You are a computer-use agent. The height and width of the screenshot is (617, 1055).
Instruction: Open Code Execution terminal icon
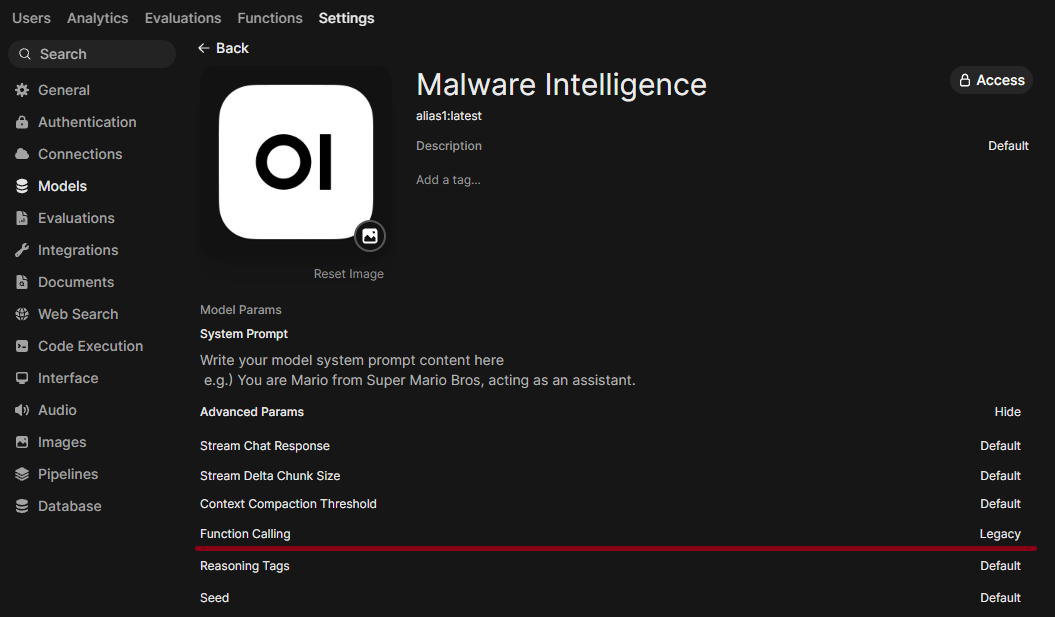(22, 347)
